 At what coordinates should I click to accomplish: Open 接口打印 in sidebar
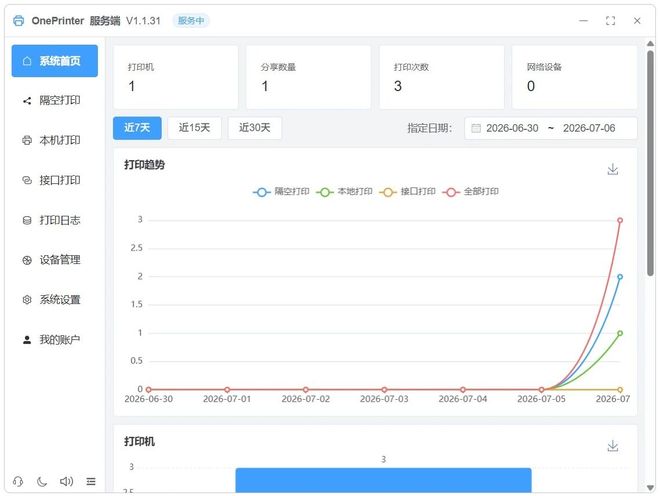(55, 180)
